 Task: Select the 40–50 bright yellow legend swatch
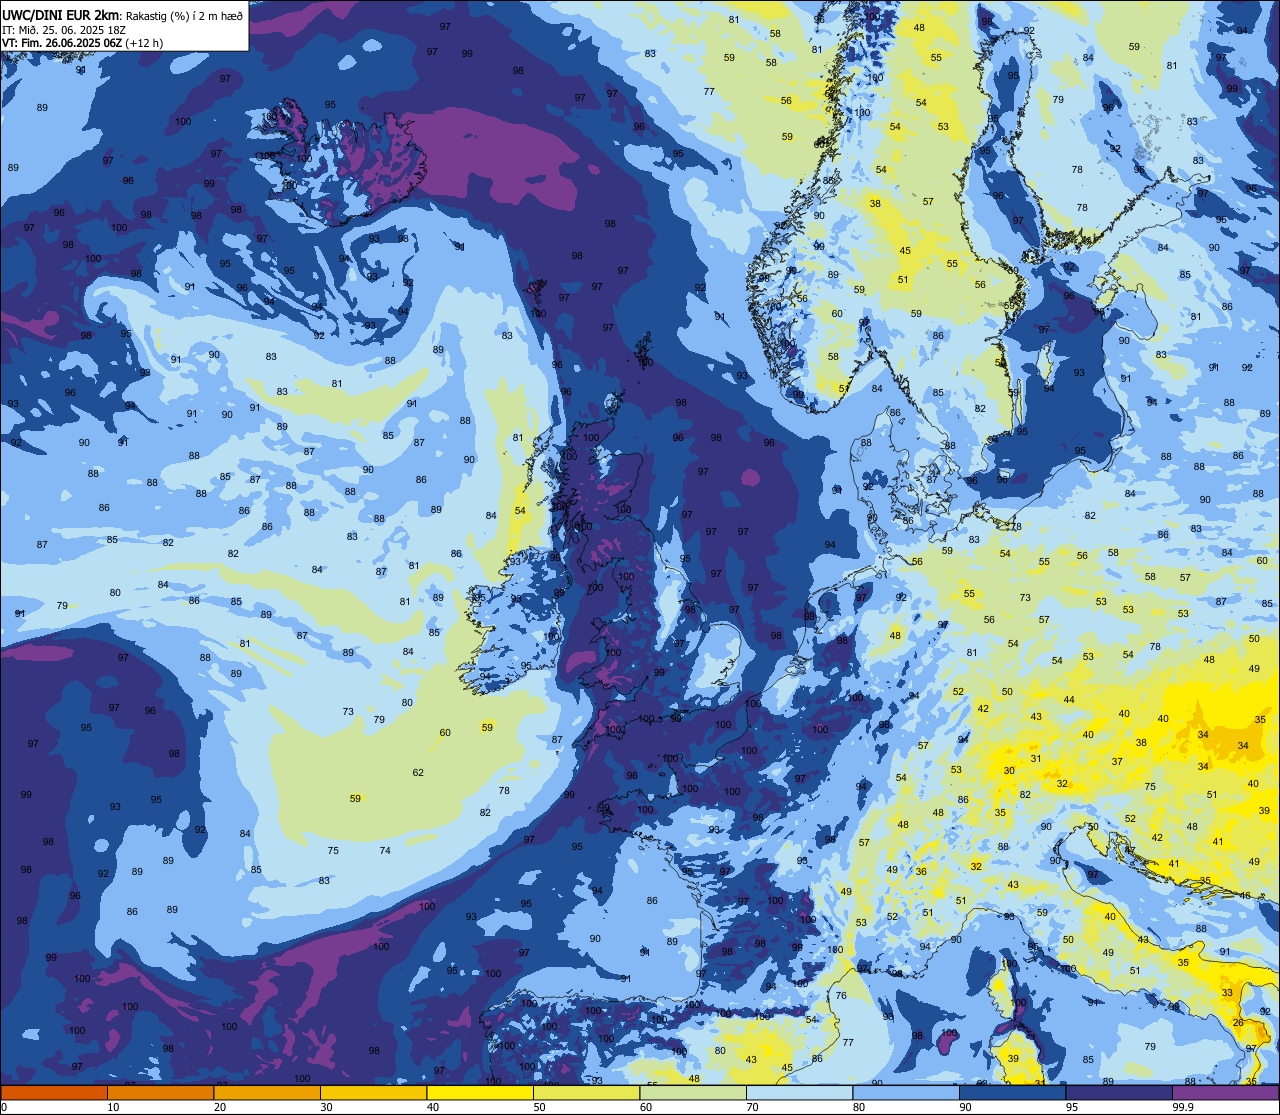480,1092
